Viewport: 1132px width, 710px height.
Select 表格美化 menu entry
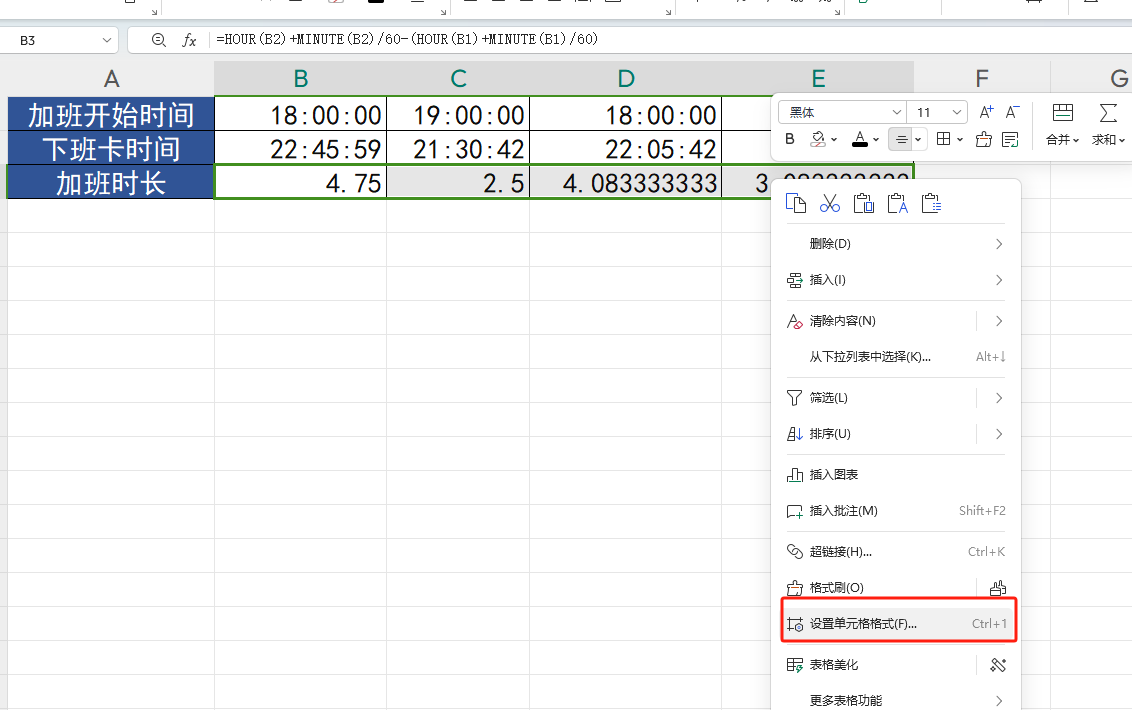coord(834,664)
